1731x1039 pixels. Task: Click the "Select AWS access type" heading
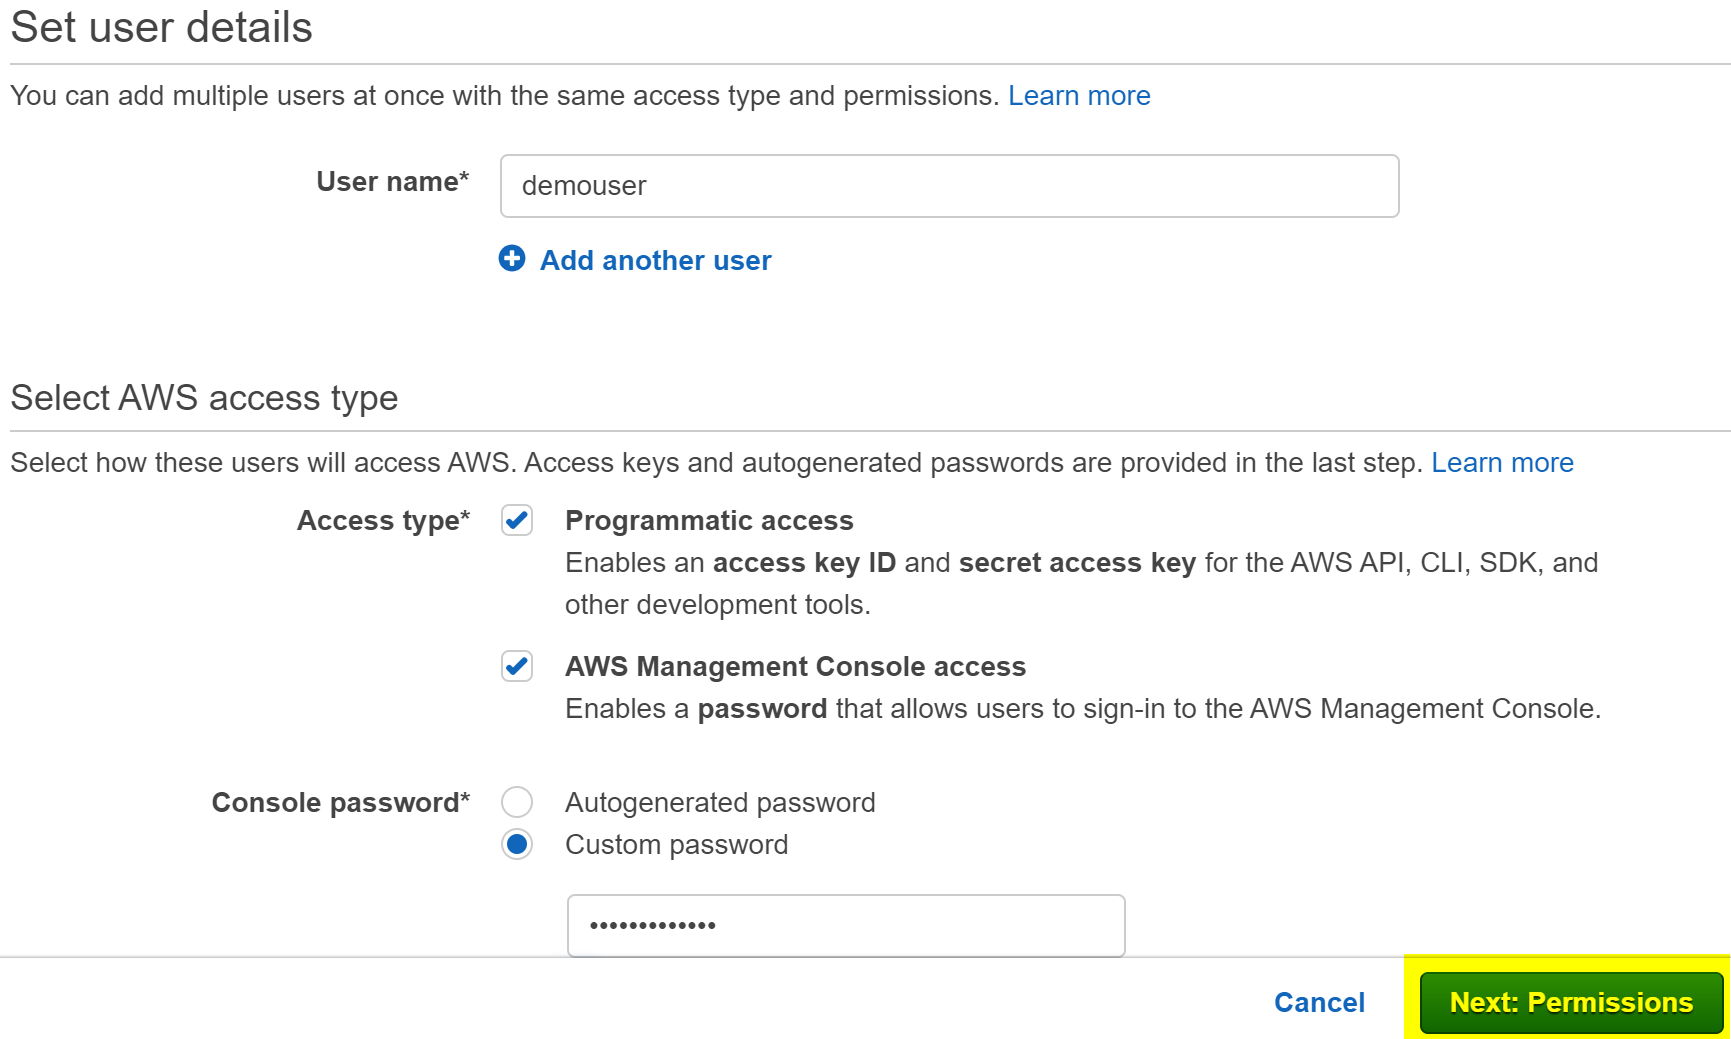tap(204, 398)
